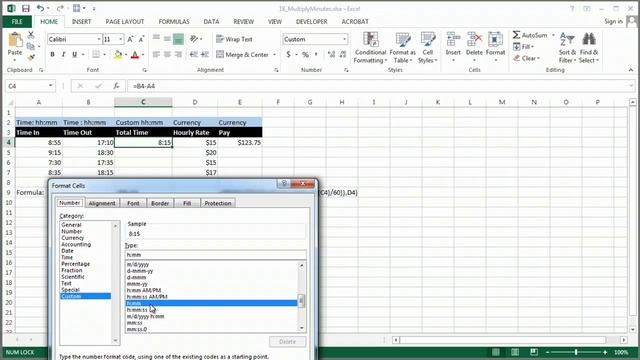The width and height of the screenshot is (640, 360).
Task: Click Increase Font Size icon
Action: 130,39
